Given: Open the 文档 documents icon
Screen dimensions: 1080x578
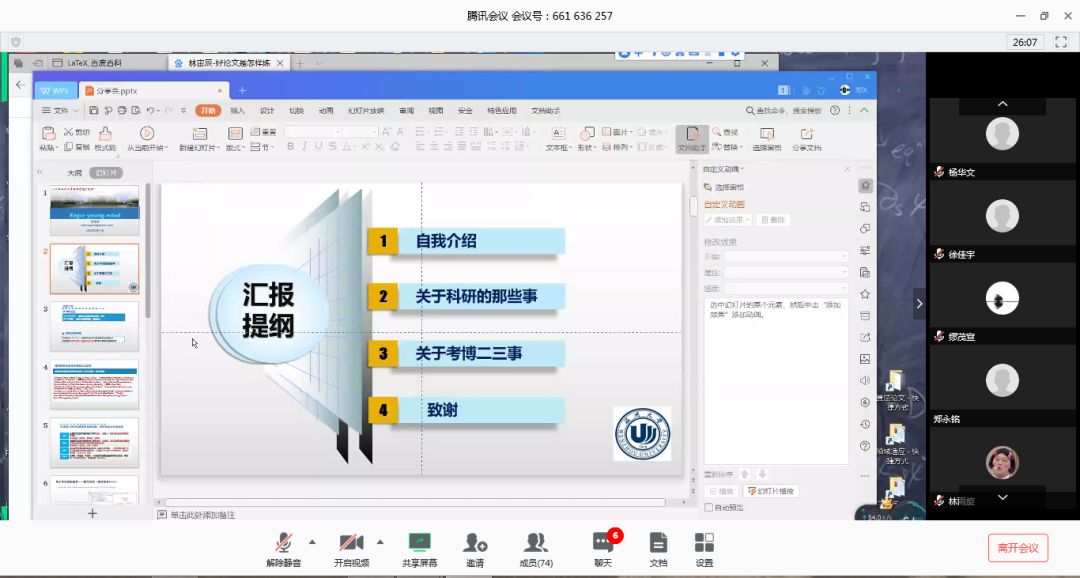Looking at the screenshot, I should pos(658,543).
